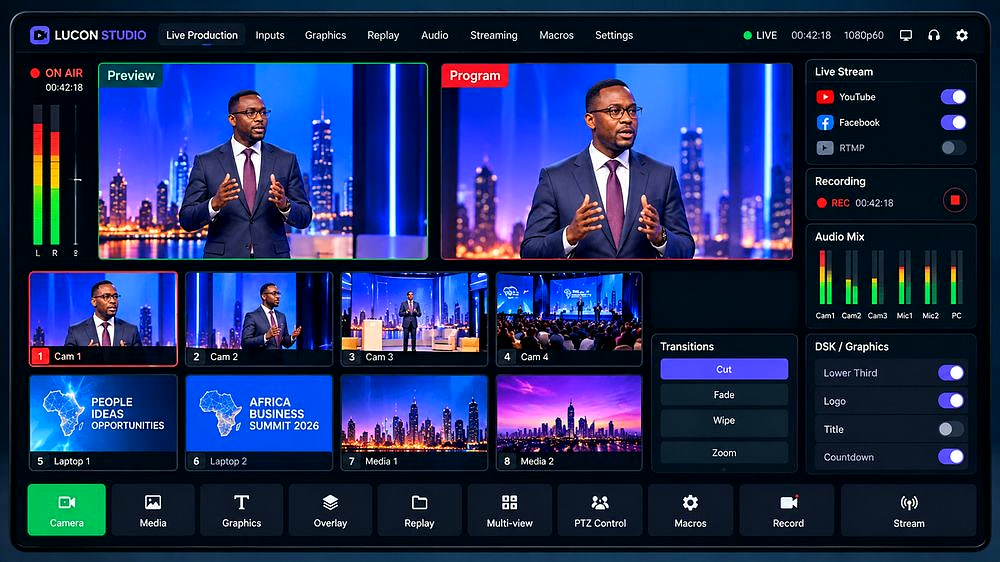Toggle the Lower Third switch
This screenshot has width=1000, height=562.
(951, 373)
